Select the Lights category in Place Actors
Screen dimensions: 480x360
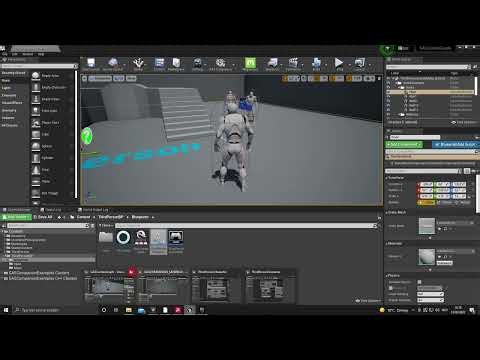click(6, 88)
